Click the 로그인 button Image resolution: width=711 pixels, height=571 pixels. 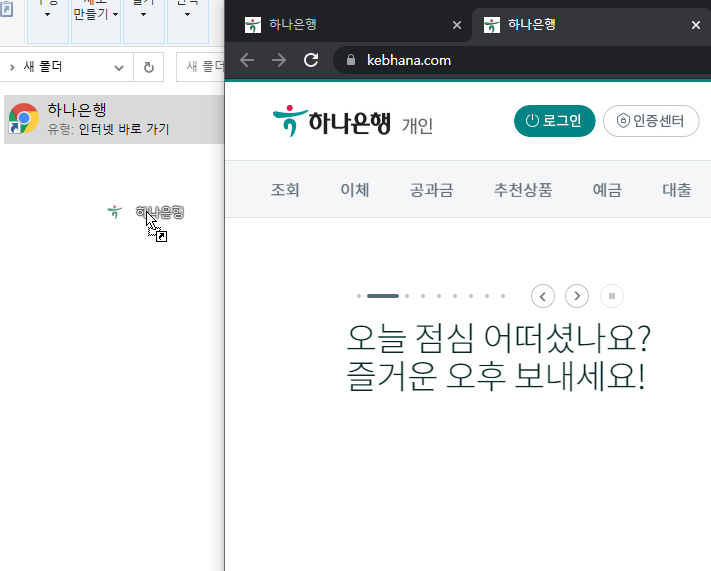tap(554, 121)
